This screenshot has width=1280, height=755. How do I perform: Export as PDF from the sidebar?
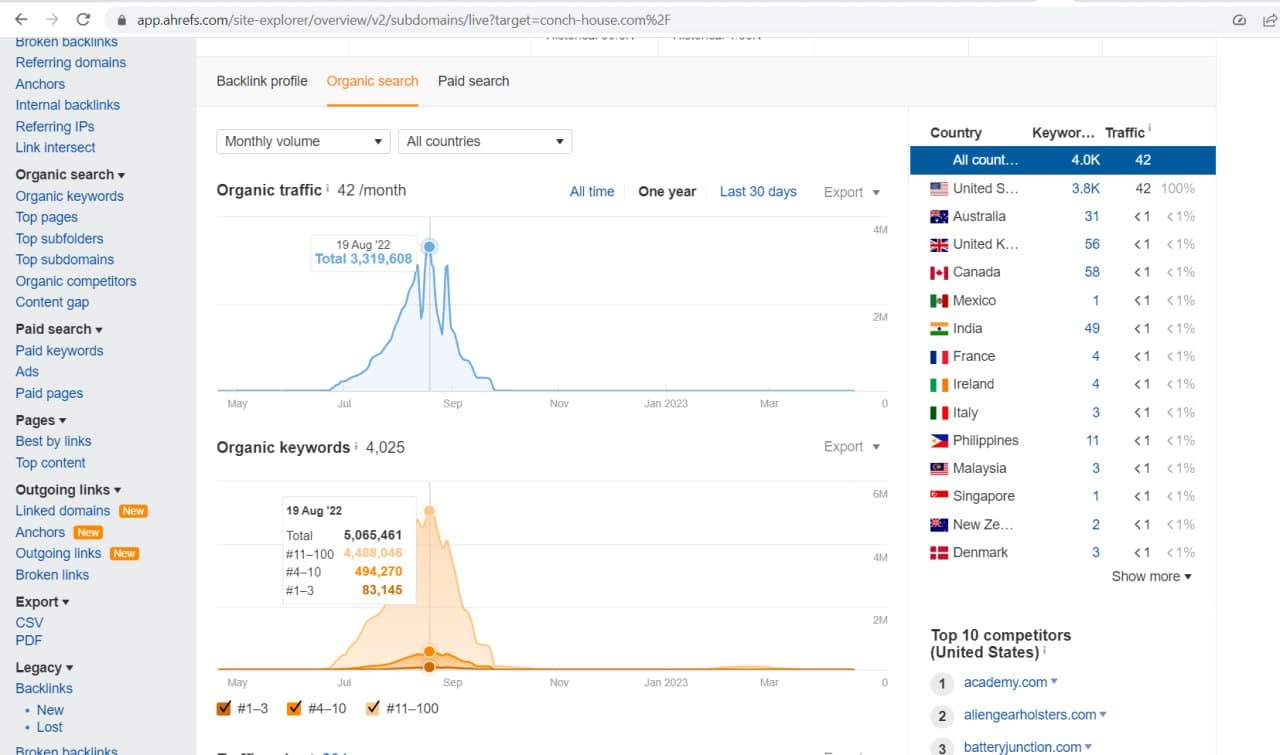pyautogui.click(x=29, y=640)
